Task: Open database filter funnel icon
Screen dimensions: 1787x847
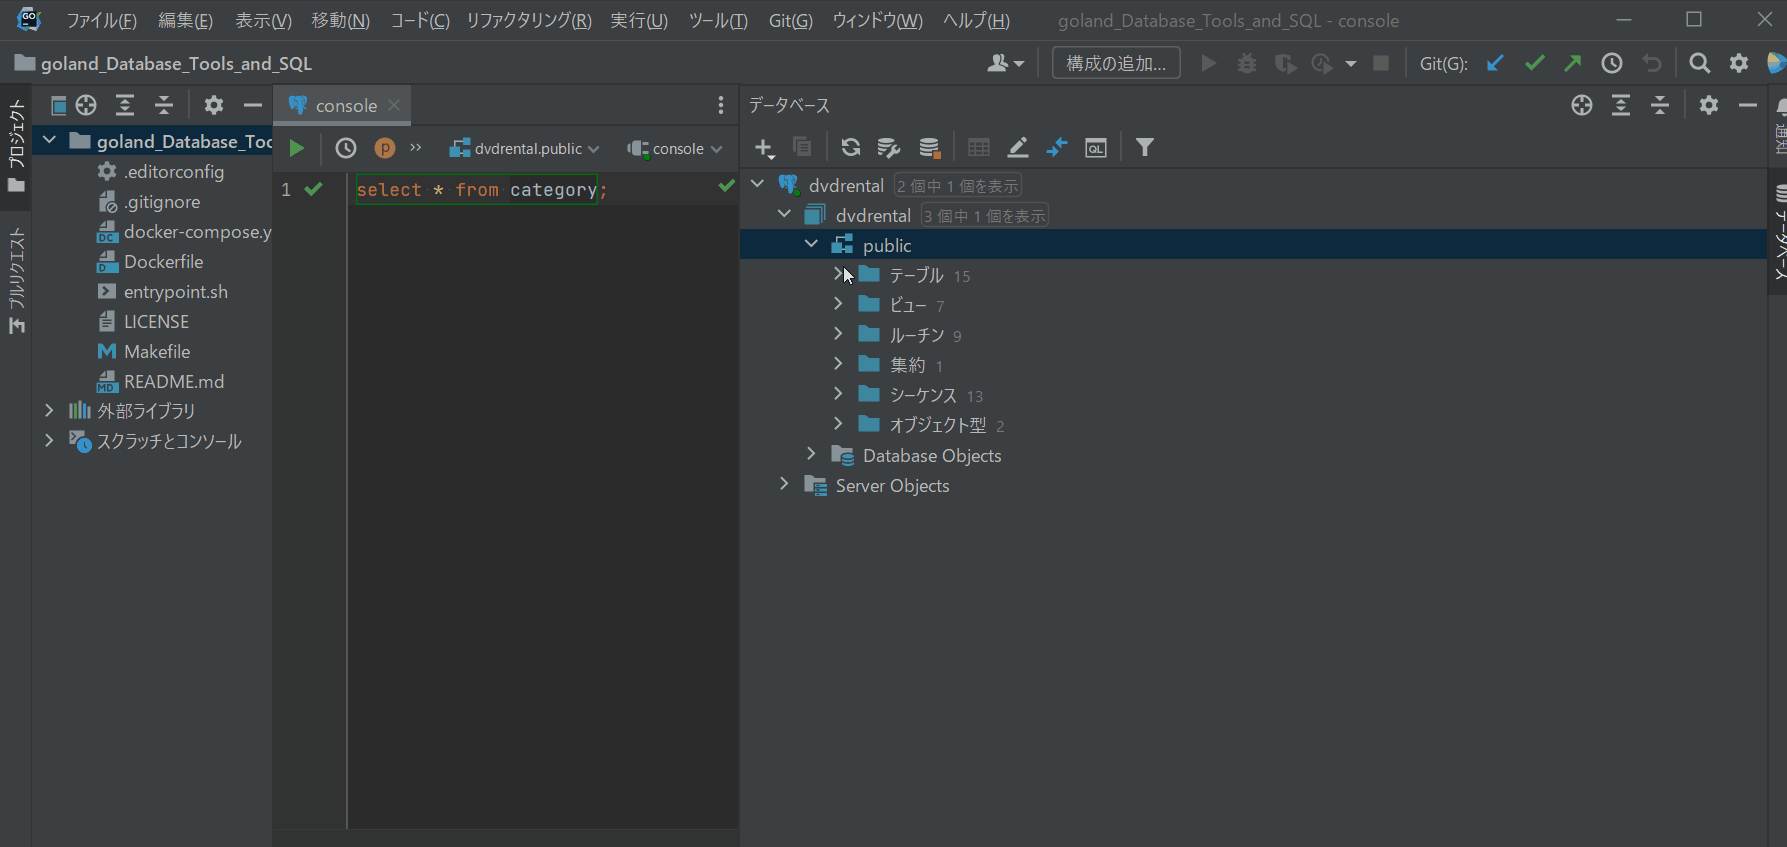Action: click(x=1145, y=147)
